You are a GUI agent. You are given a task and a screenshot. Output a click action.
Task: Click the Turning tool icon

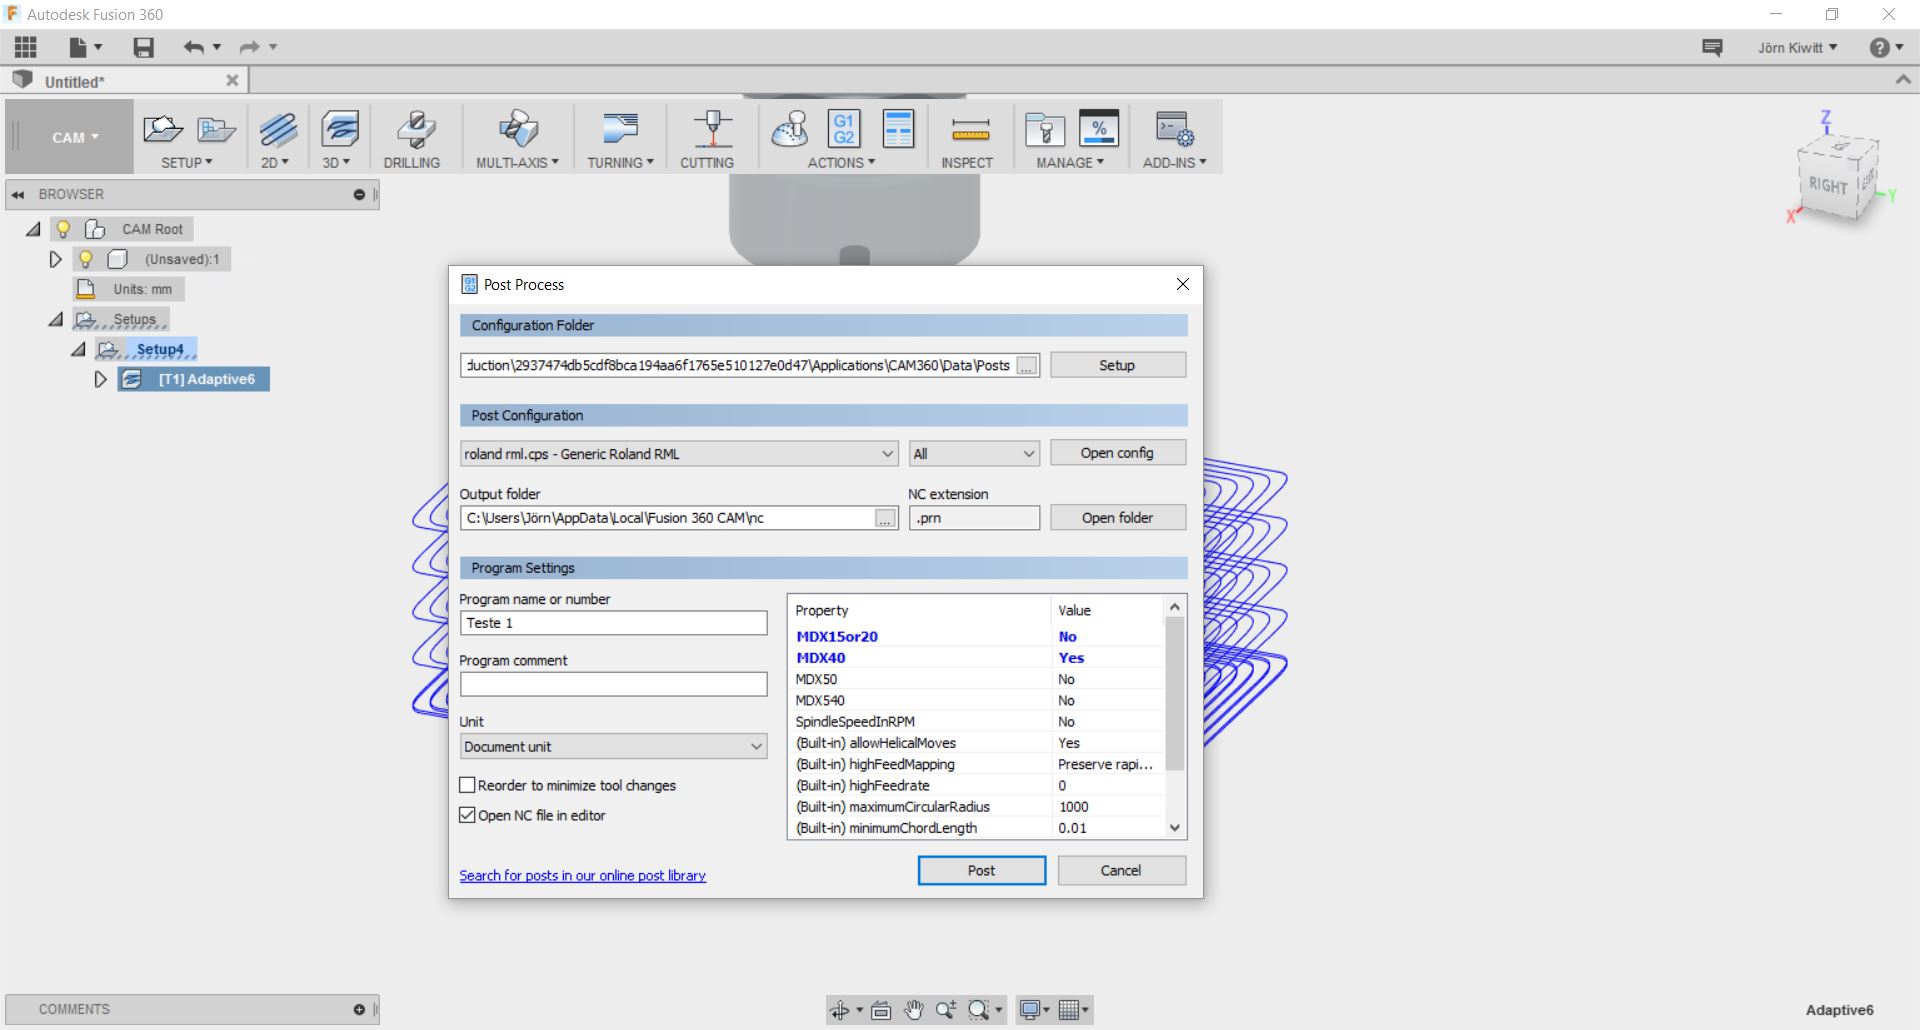(620, 129)
